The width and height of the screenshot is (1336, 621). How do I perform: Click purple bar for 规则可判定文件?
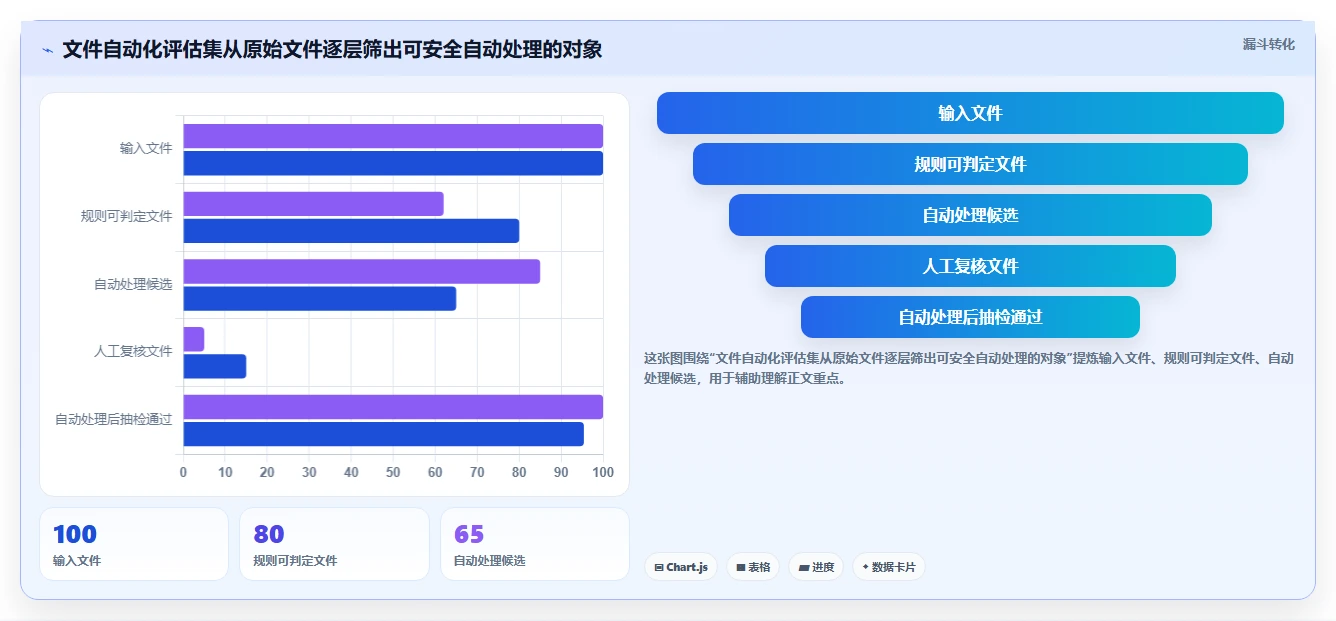[313, 204]
